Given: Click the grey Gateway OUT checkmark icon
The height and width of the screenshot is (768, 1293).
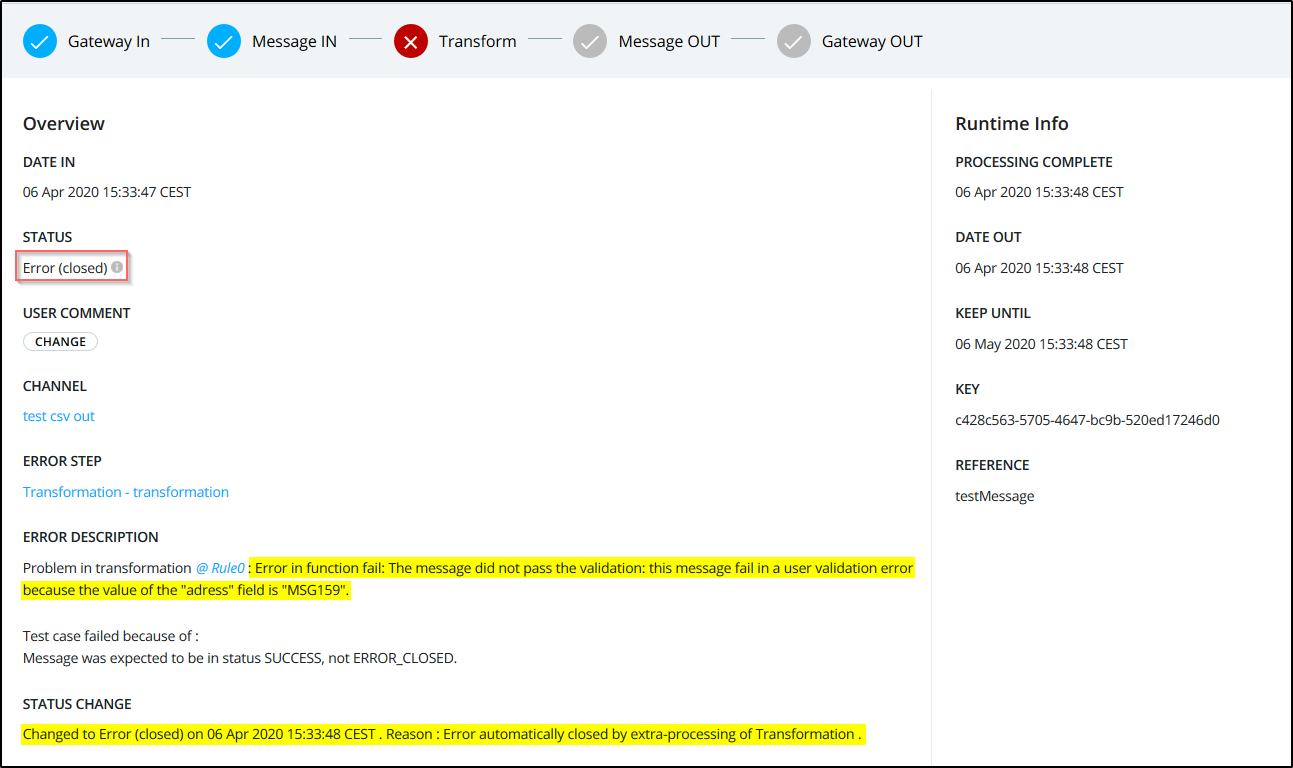Looking at the screenshot, I should (794, 42).
